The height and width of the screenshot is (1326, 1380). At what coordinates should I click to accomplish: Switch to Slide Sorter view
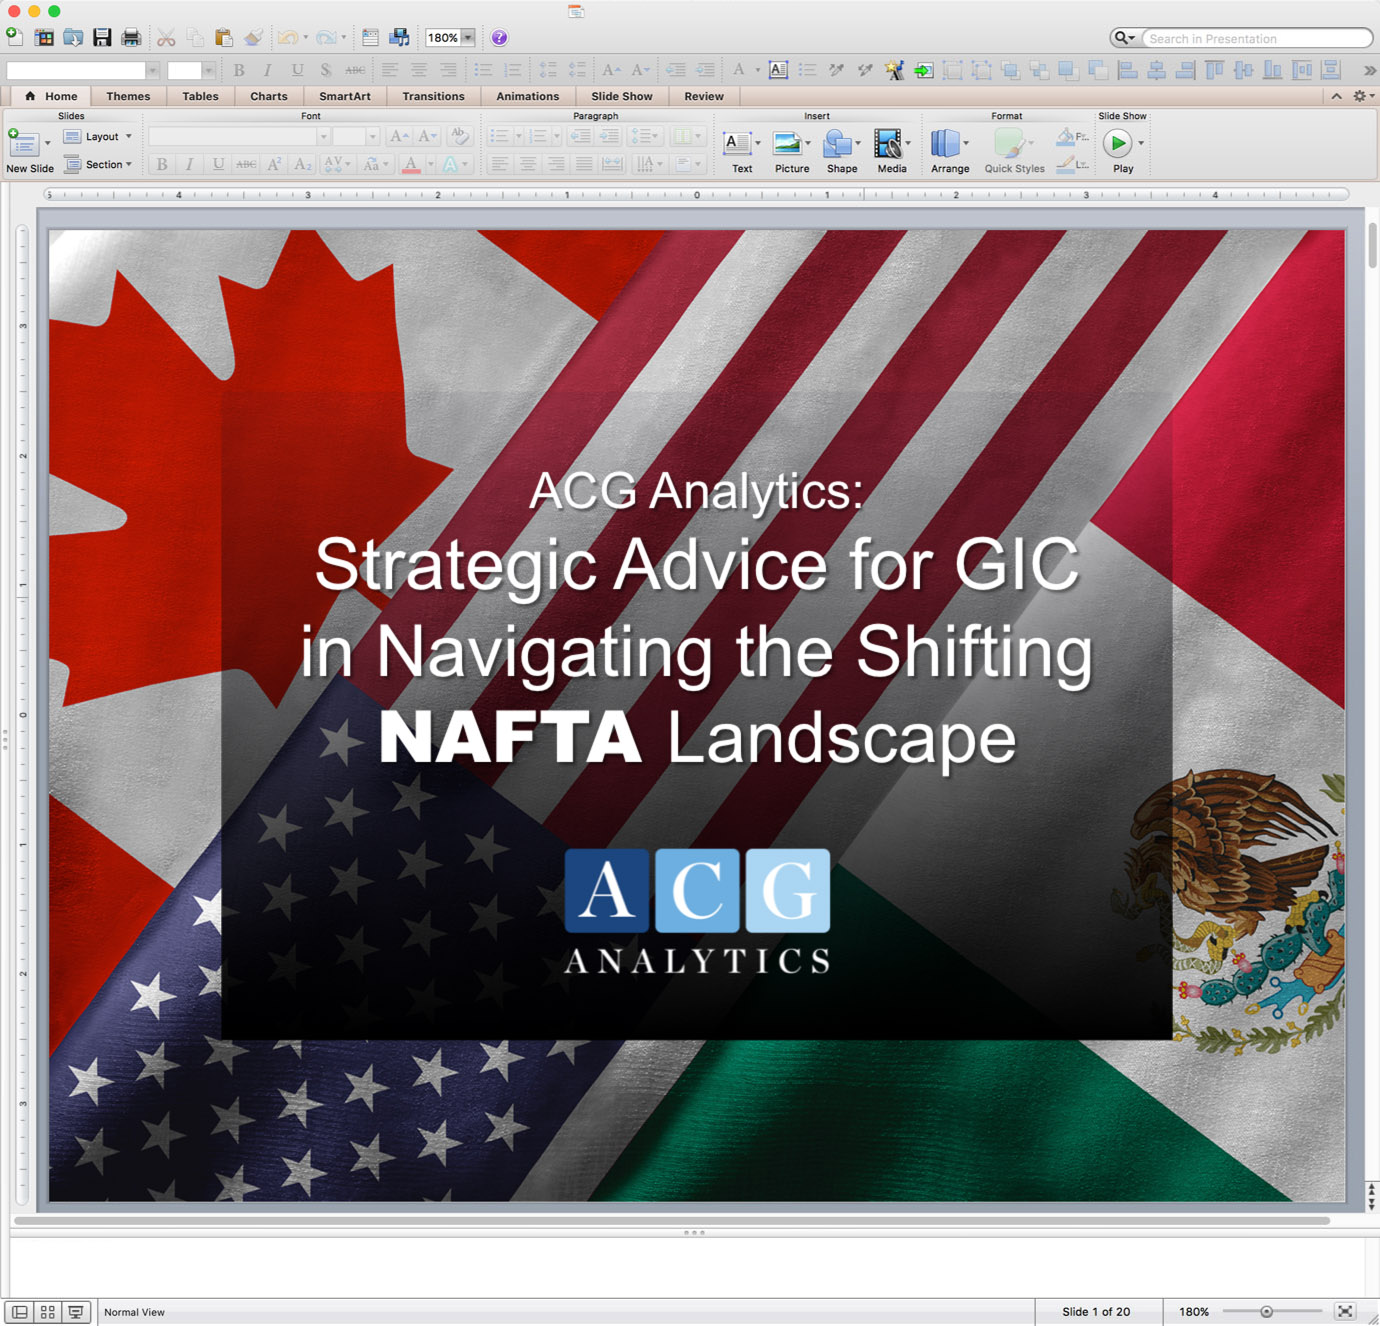click(47, 1312)
